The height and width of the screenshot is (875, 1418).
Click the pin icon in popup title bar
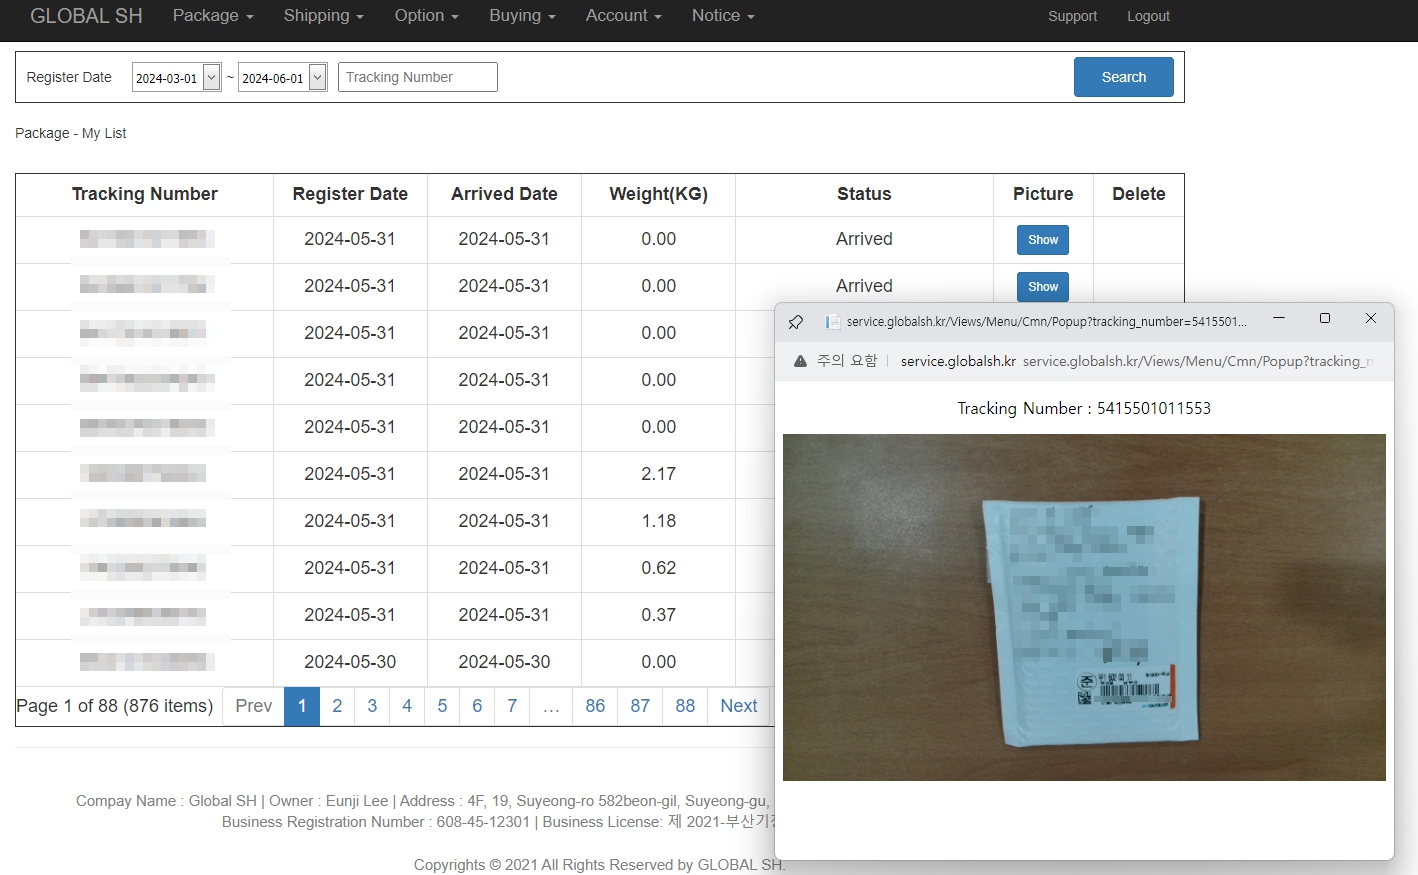tap(796, 321)
